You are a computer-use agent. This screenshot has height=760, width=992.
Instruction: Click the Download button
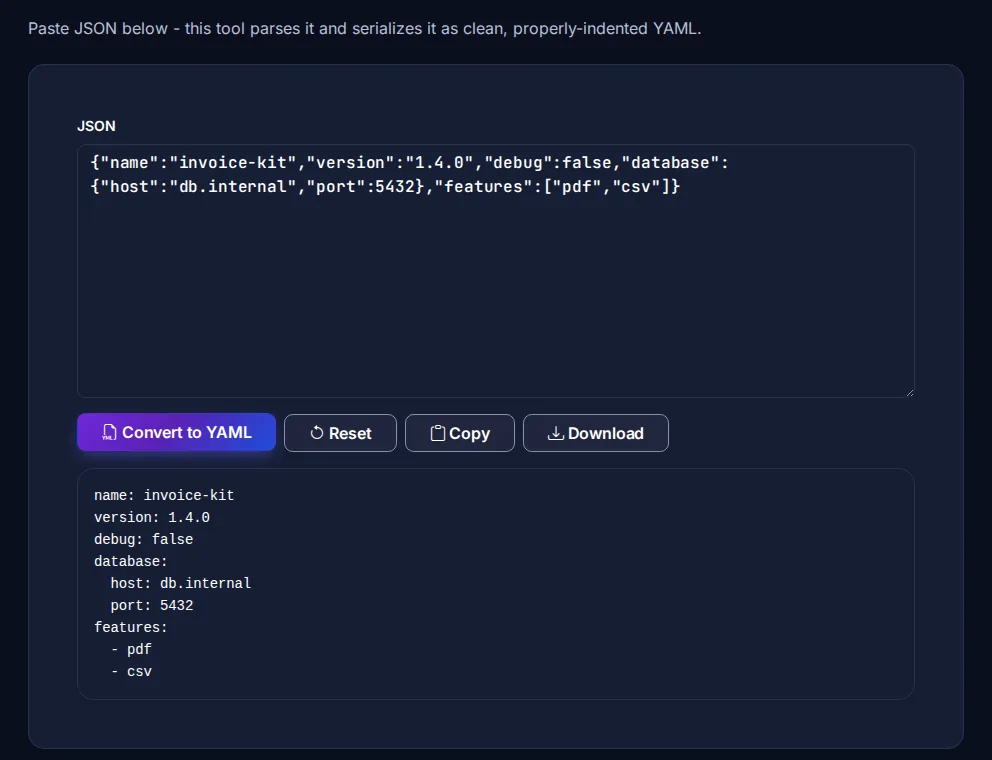click(x=596, y=433)
